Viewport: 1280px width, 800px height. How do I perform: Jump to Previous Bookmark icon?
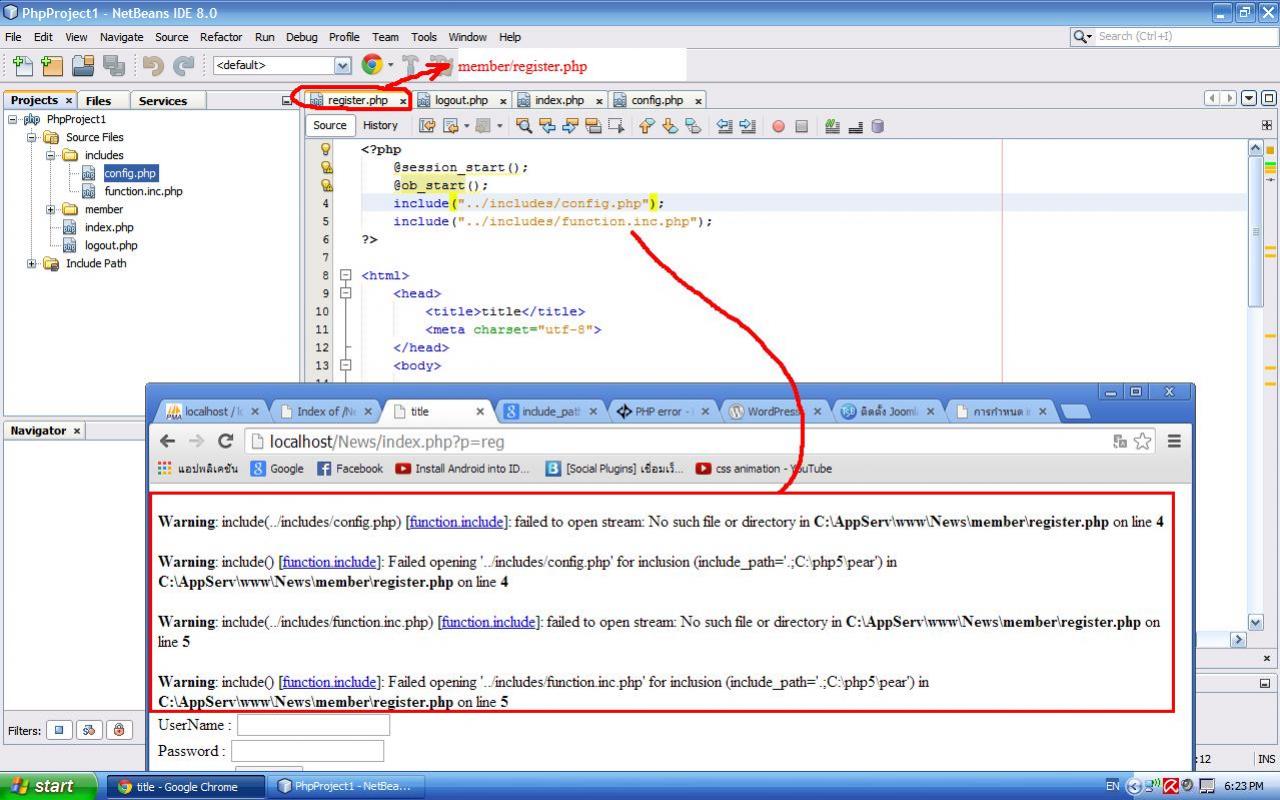coord(646,126)
